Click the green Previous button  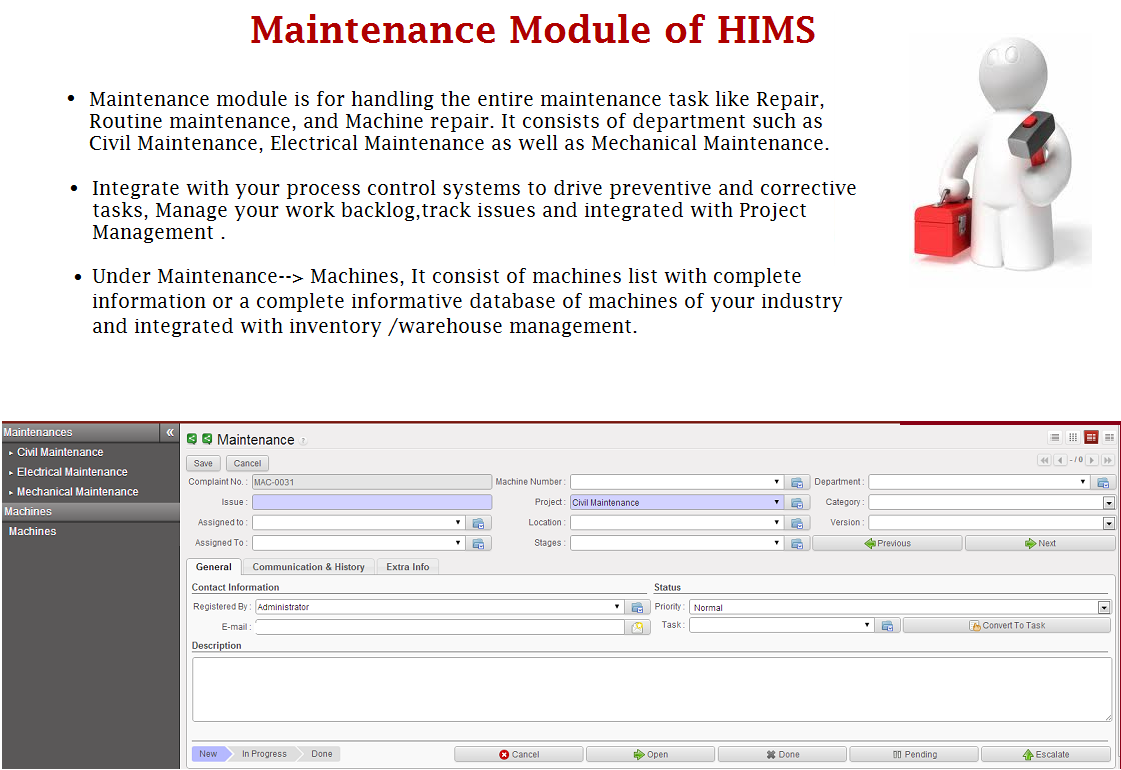coord(887,543)
